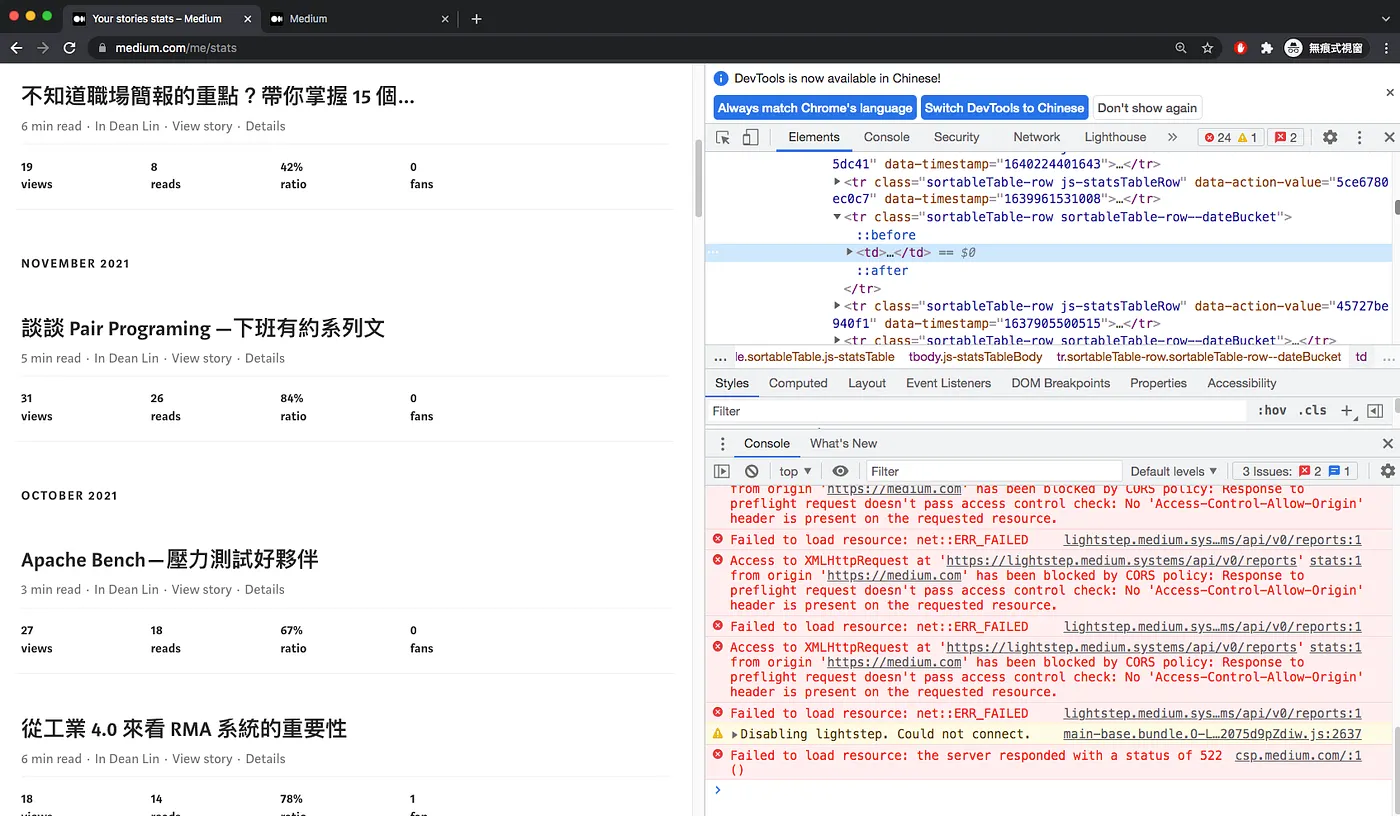Expand tr with data-action-value 5ce6780
This screenshot has height=816, width=1400.
coord(838,182)
